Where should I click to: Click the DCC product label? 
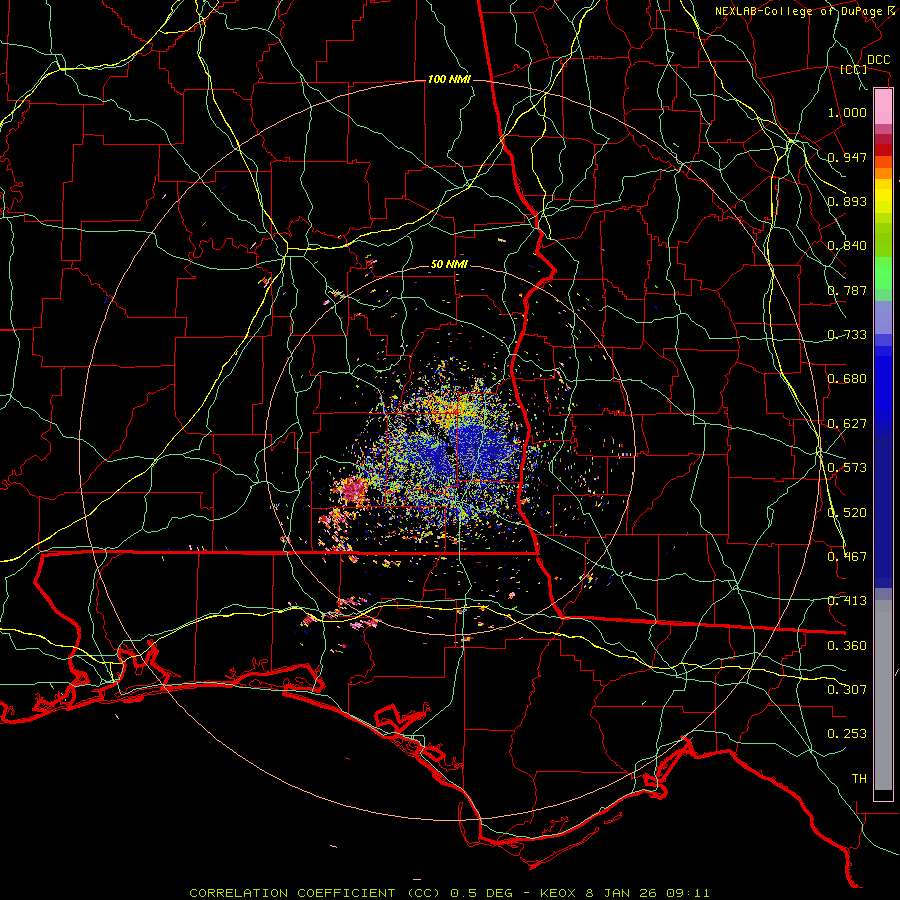tap(878, 60)
